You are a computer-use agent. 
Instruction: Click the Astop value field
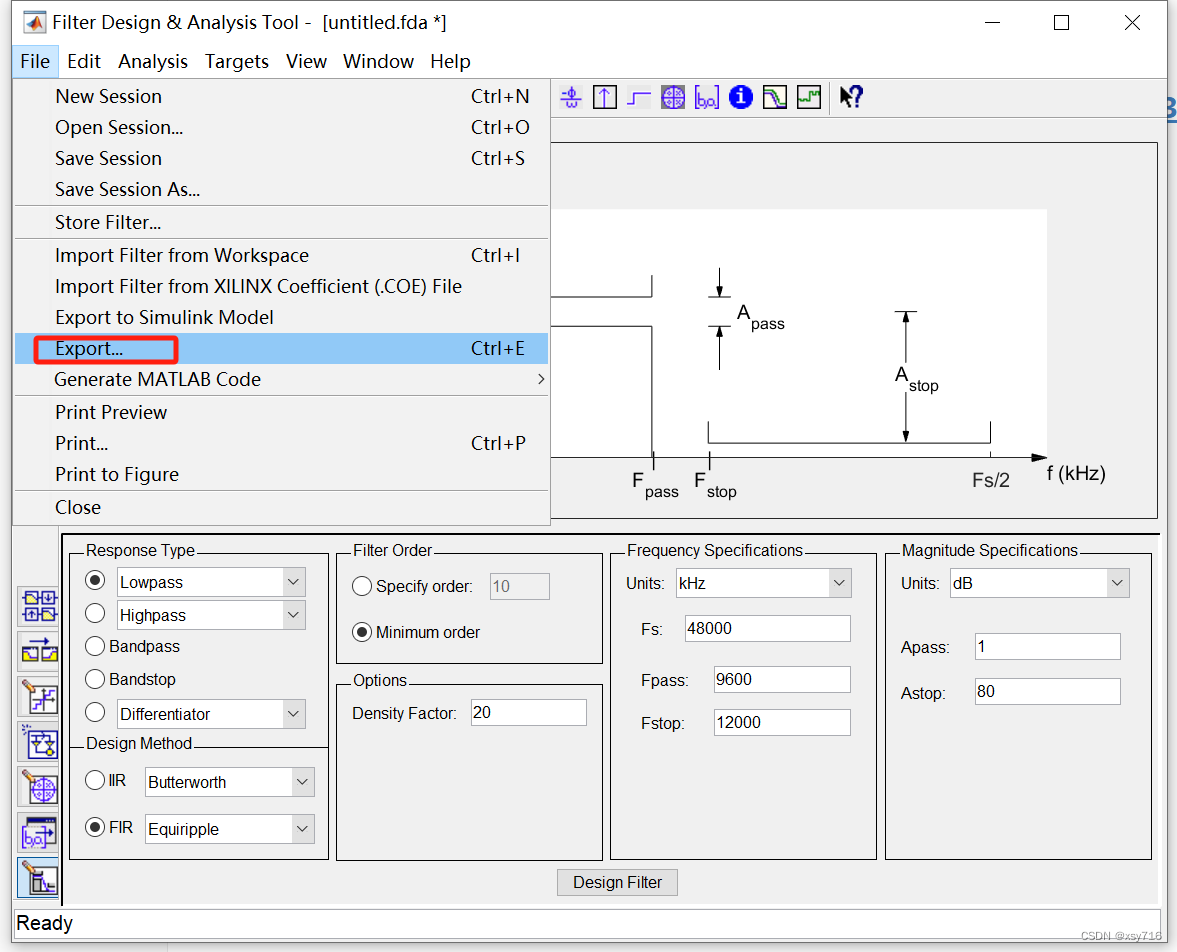tap(1047, 691)
